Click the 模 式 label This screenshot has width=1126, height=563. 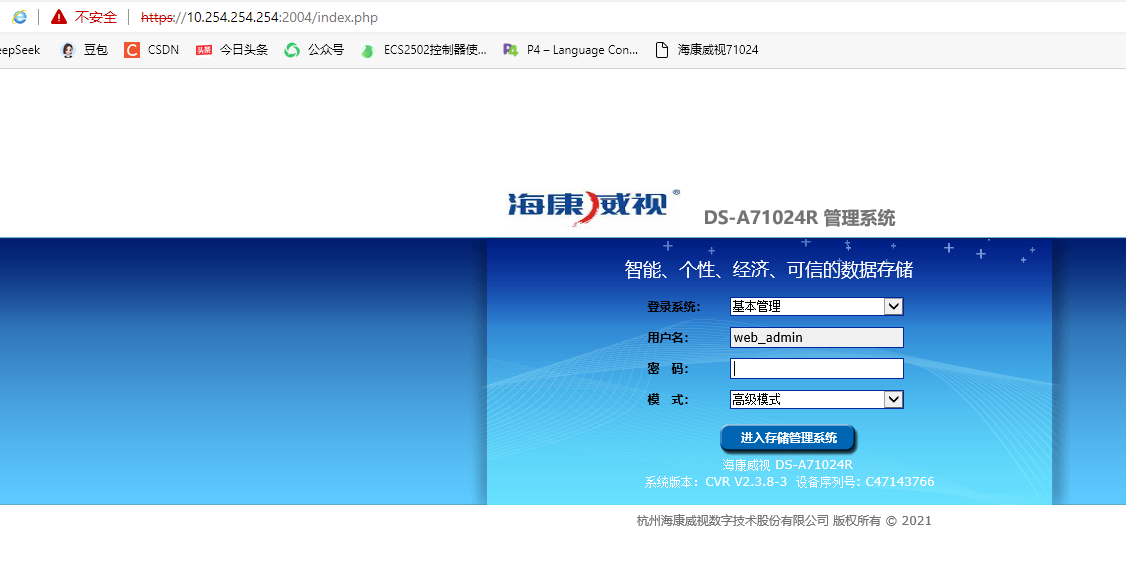(x=668, y=399)
